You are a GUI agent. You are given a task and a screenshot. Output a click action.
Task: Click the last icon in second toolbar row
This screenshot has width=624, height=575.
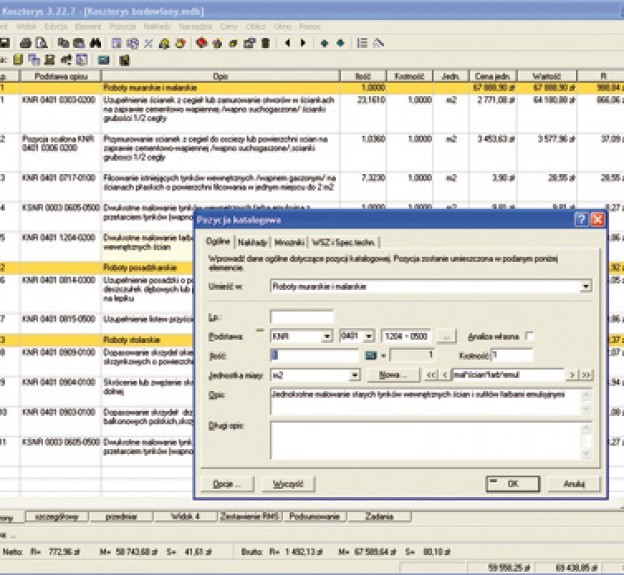(125, 60)
